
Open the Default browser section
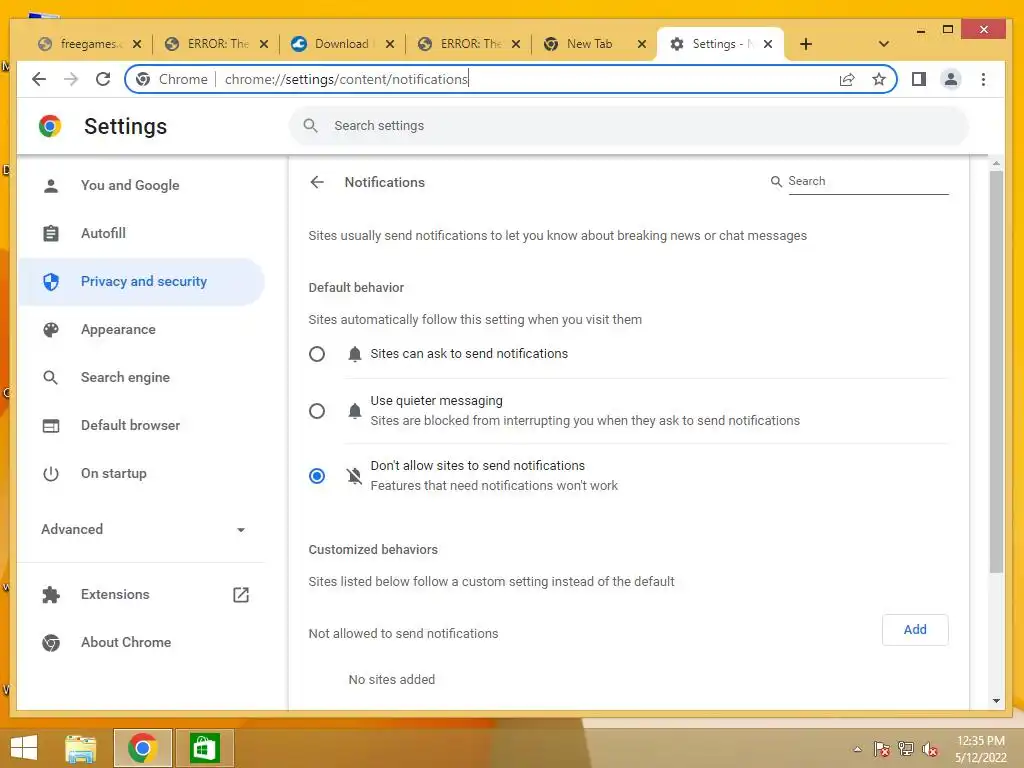click(142, 425)
